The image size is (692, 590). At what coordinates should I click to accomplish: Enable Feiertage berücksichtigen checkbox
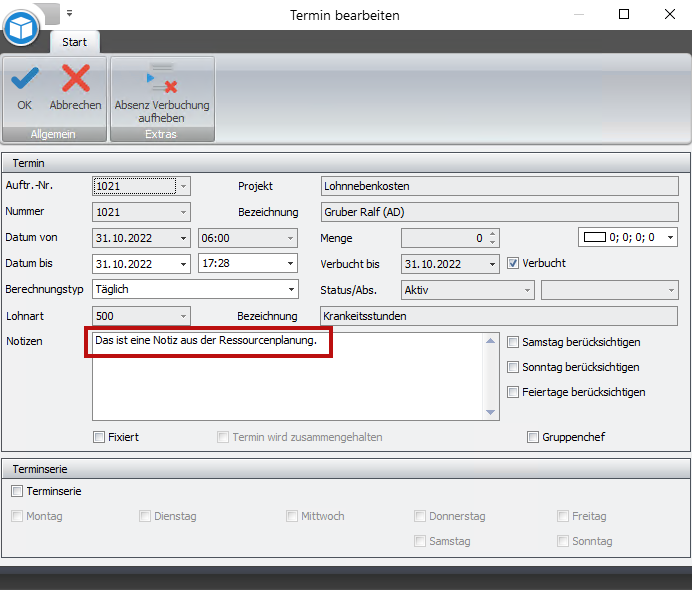[512, 392]
